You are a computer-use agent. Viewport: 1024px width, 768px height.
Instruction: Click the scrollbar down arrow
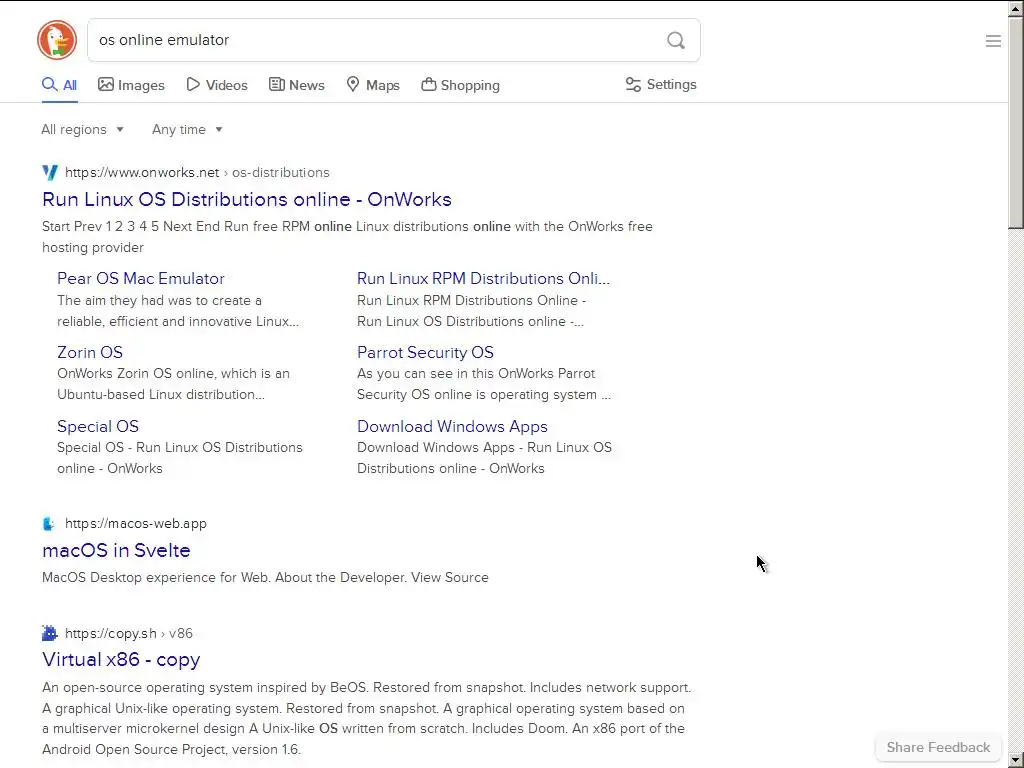tap(1016, 760)
